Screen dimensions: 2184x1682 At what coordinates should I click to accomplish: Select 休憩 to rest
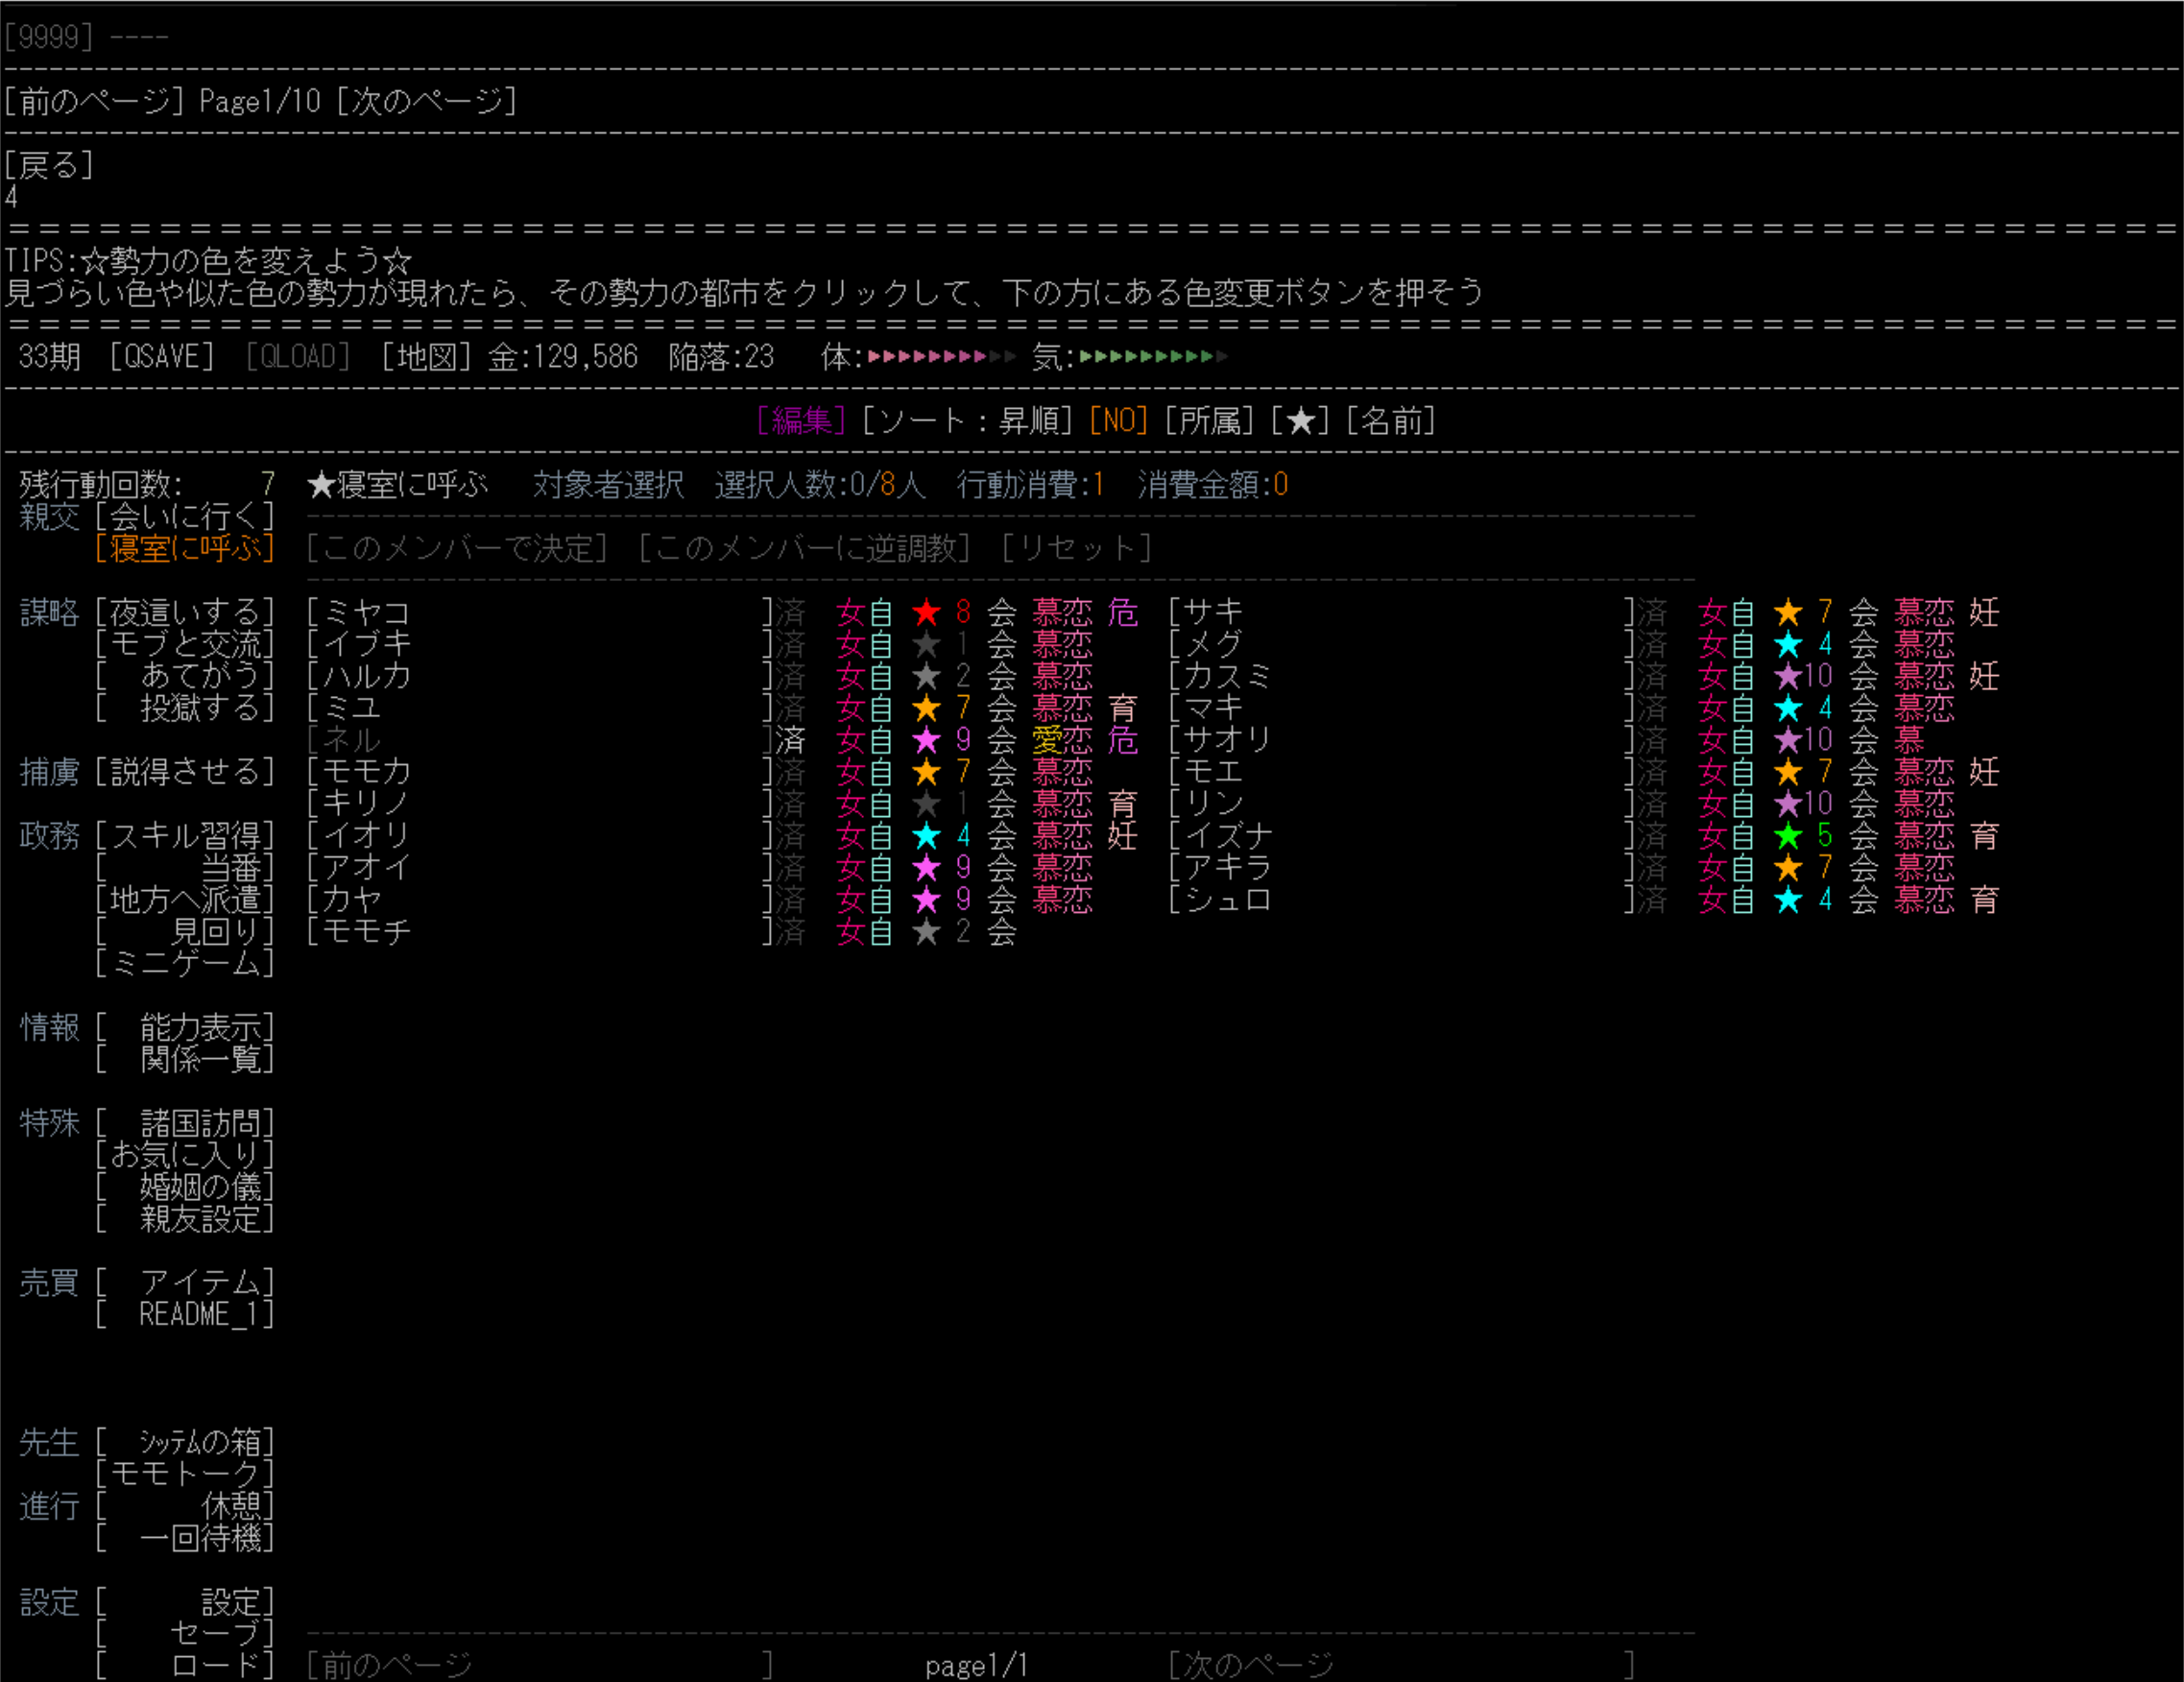click(185, 1506)
